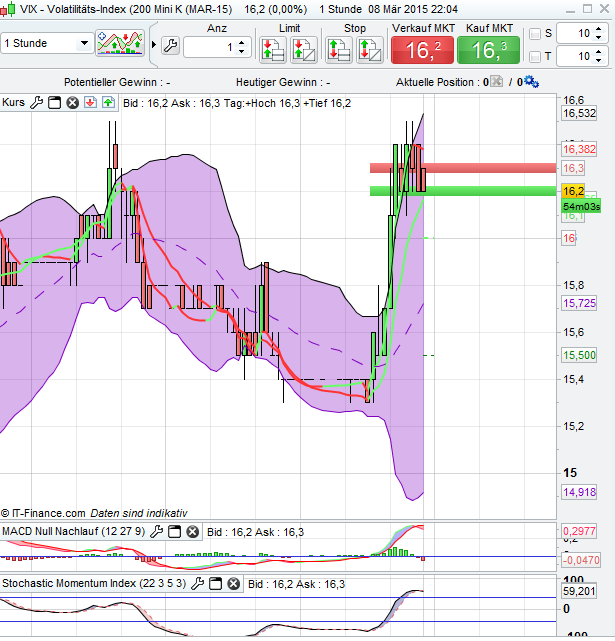Enable the T target checkbox
615x641 pixels.
coord(535,57)
